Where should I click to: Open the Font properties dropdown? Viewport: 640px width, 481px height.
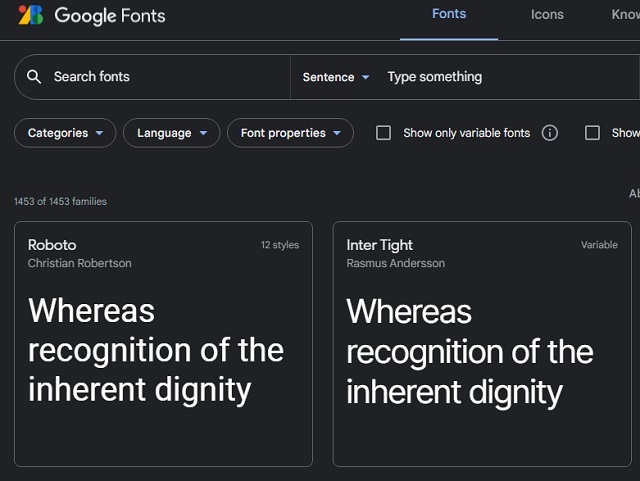point(290,133)
